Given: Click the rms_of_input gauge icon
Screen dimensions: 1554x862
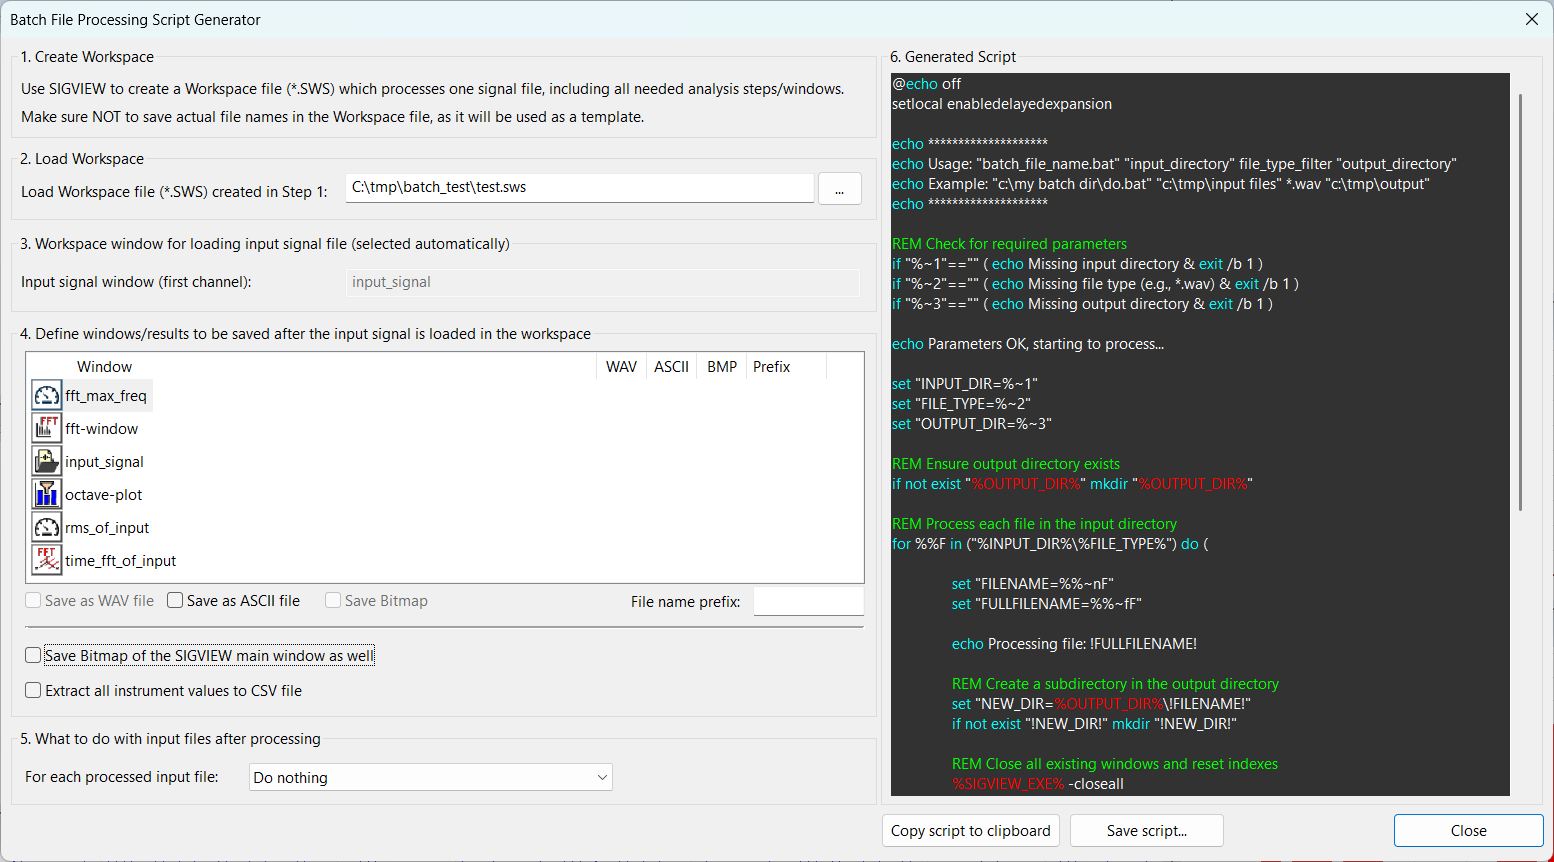Looking at the screenshot, I should [47, 528].
